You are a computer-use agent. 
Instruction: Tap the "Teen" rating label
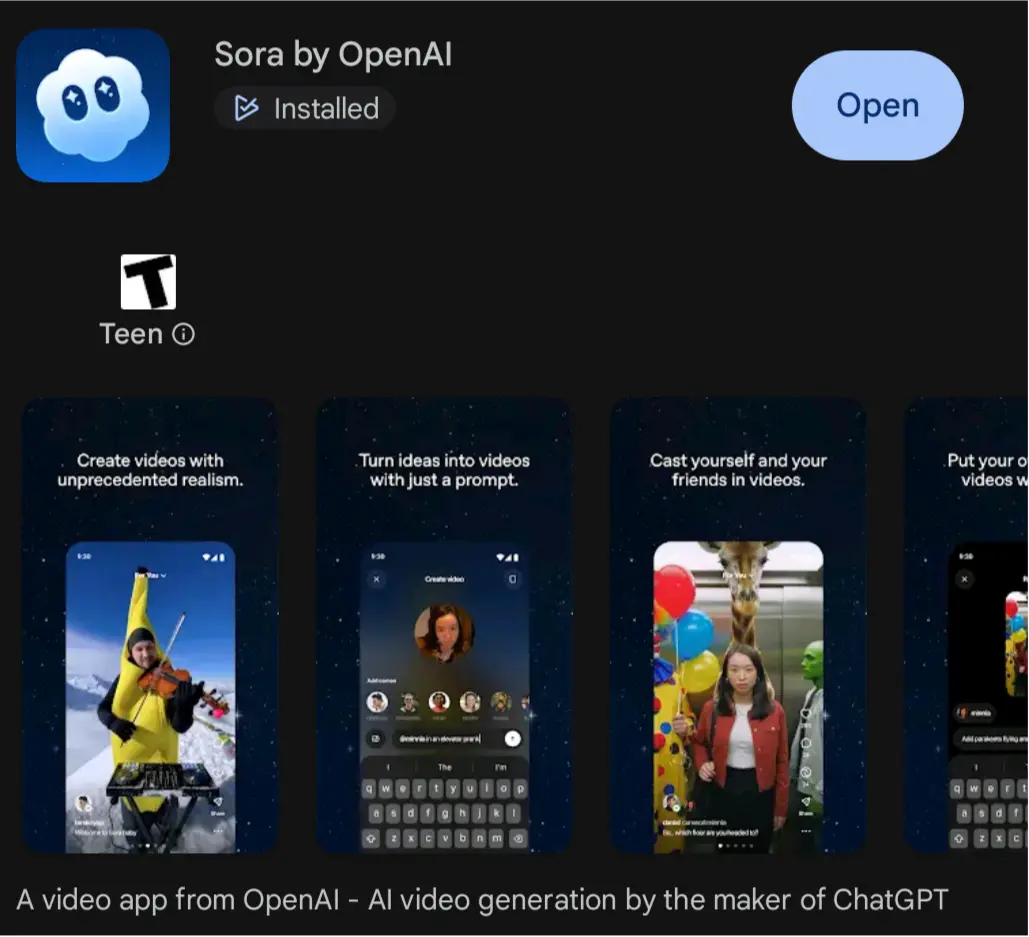131,335
